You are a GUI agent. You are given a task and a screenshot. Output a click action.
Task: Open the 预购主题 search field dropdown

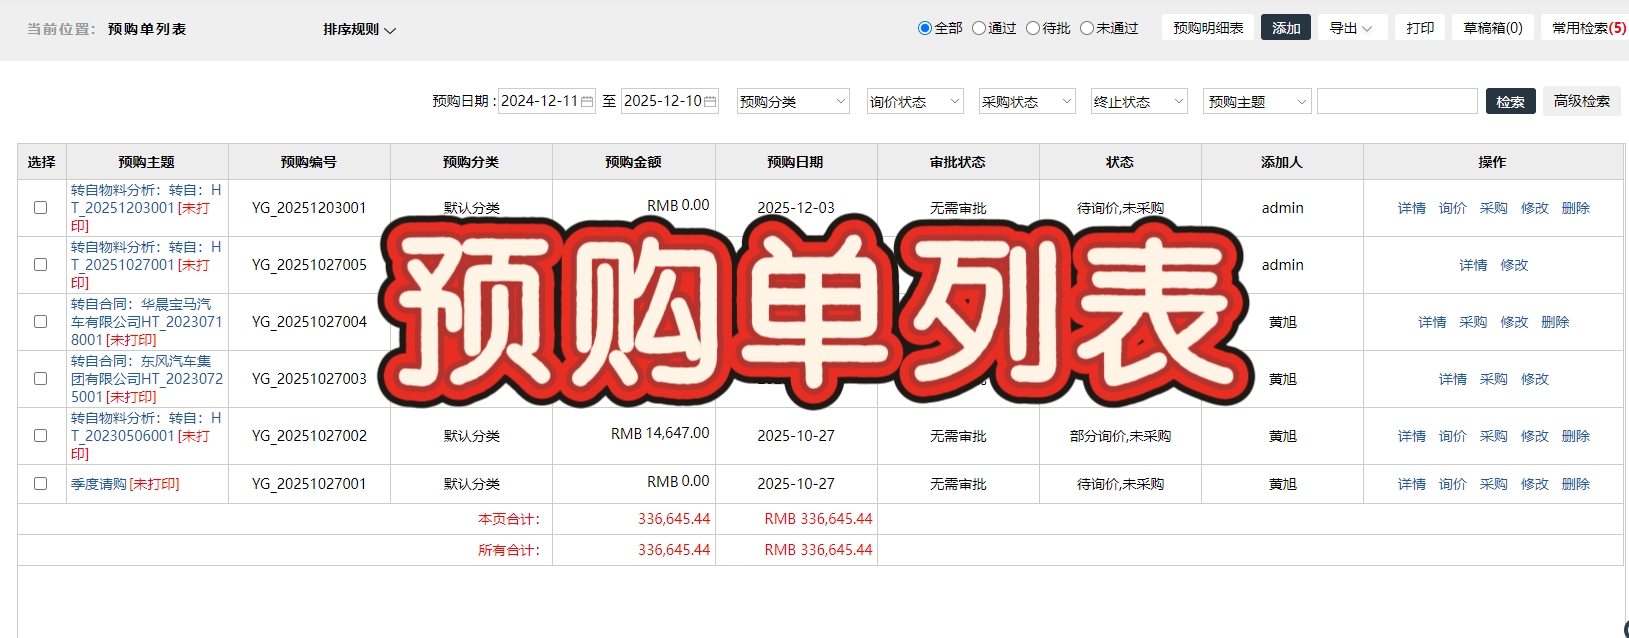(1257, 101)
